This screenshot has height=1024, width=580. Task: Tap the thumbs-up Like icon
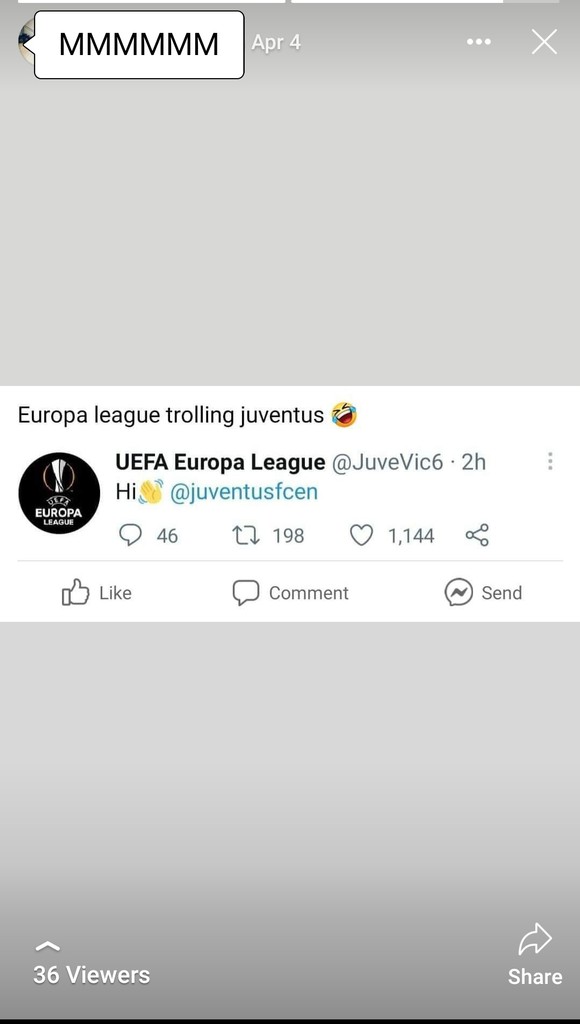pyautogui.click(x=75, y=592)
